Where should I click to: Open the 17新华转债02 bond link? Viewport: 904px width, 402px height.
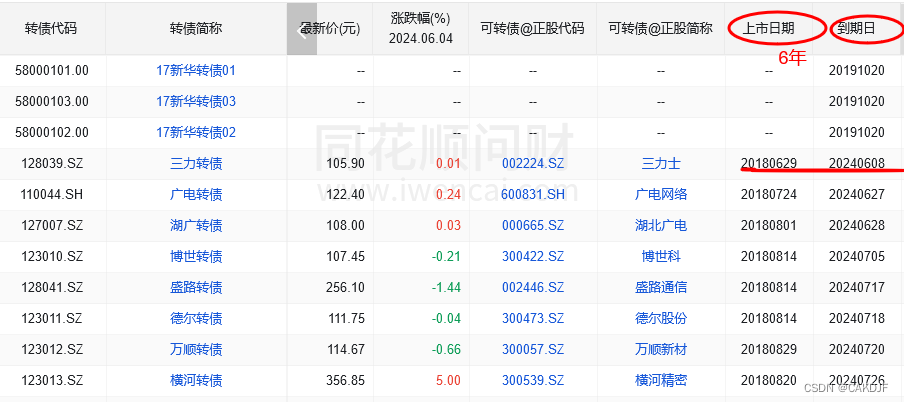tap(196, 133)
